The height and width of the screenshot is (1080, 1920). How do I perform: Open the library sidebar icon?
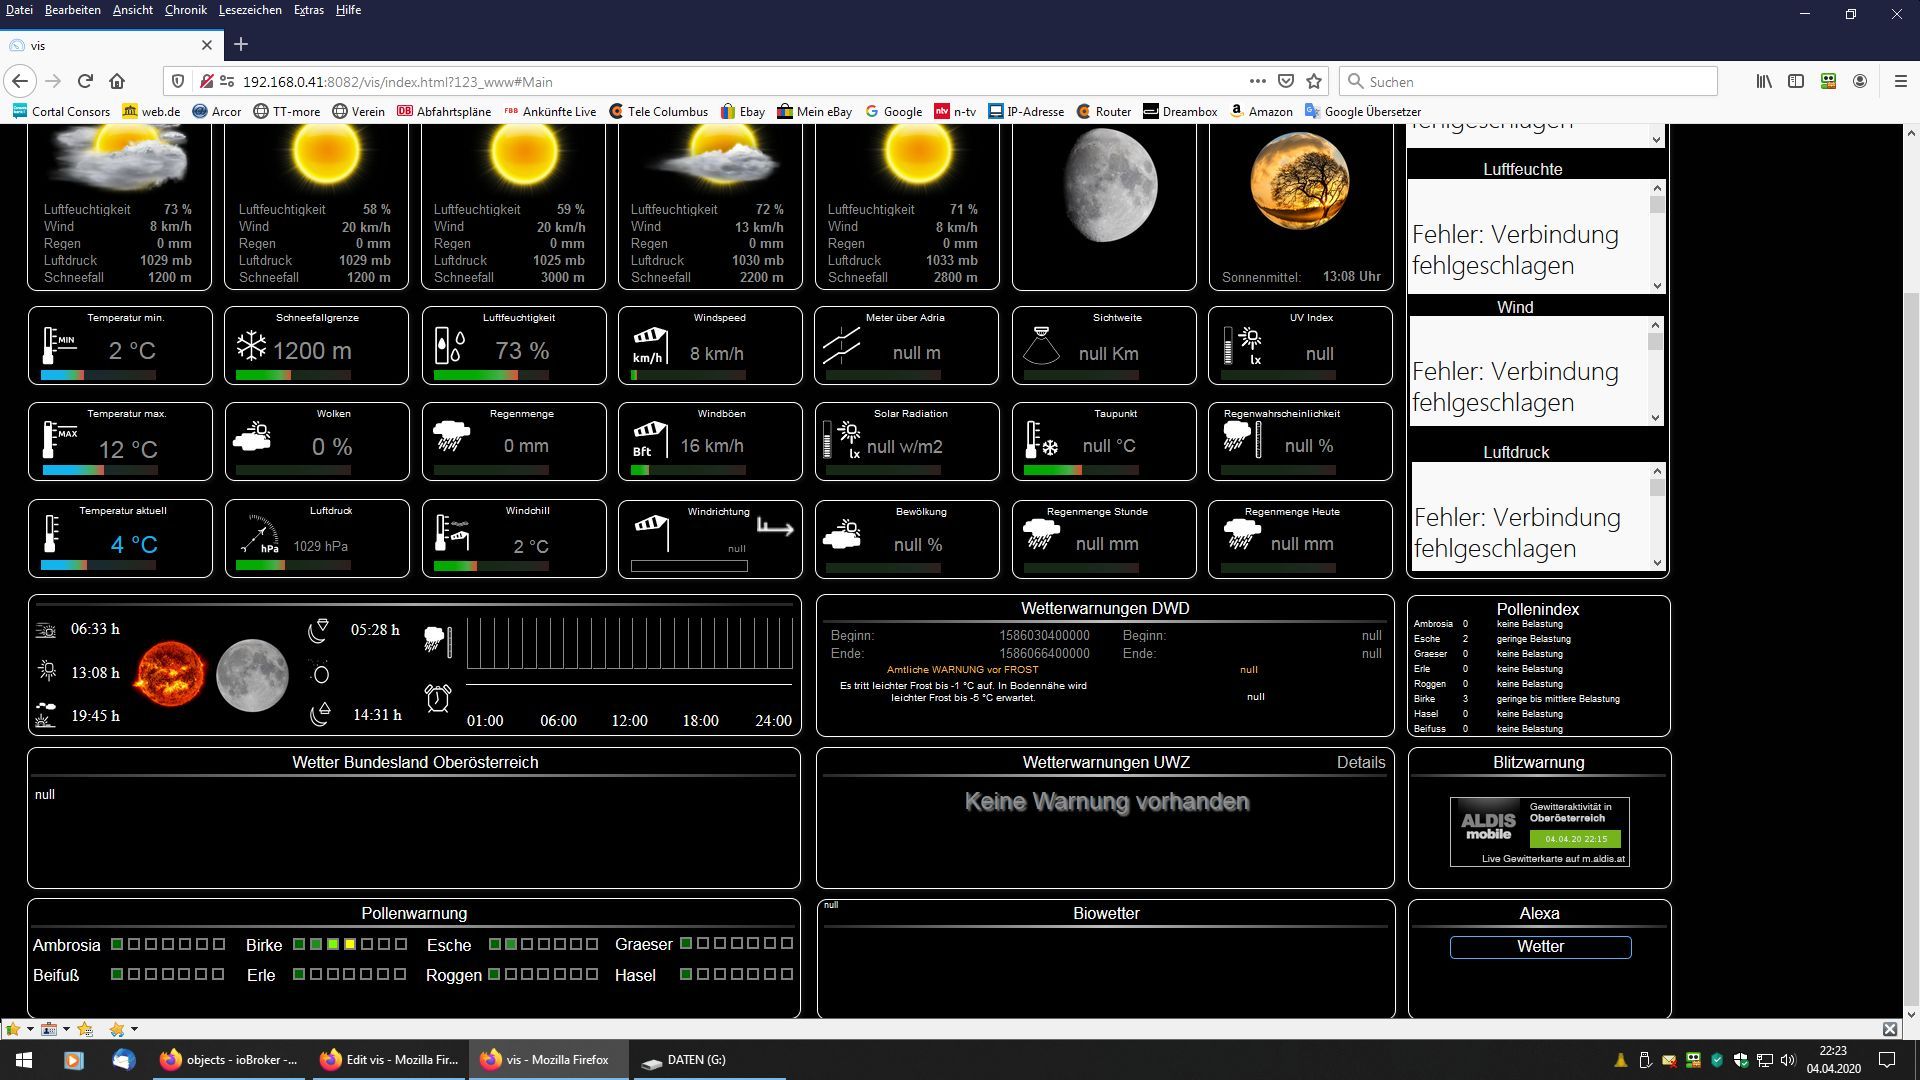tap(1764, 81)
